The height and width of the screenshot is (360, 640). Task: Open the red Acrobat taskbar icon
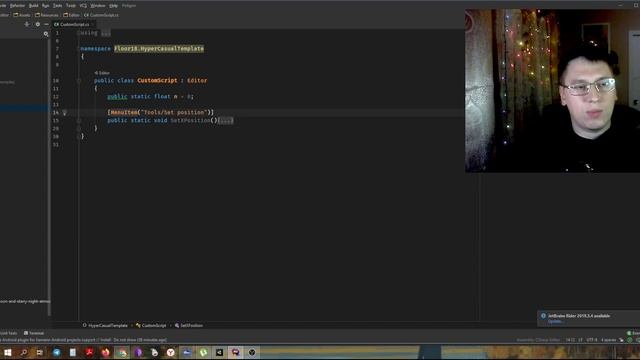point(89,352)
